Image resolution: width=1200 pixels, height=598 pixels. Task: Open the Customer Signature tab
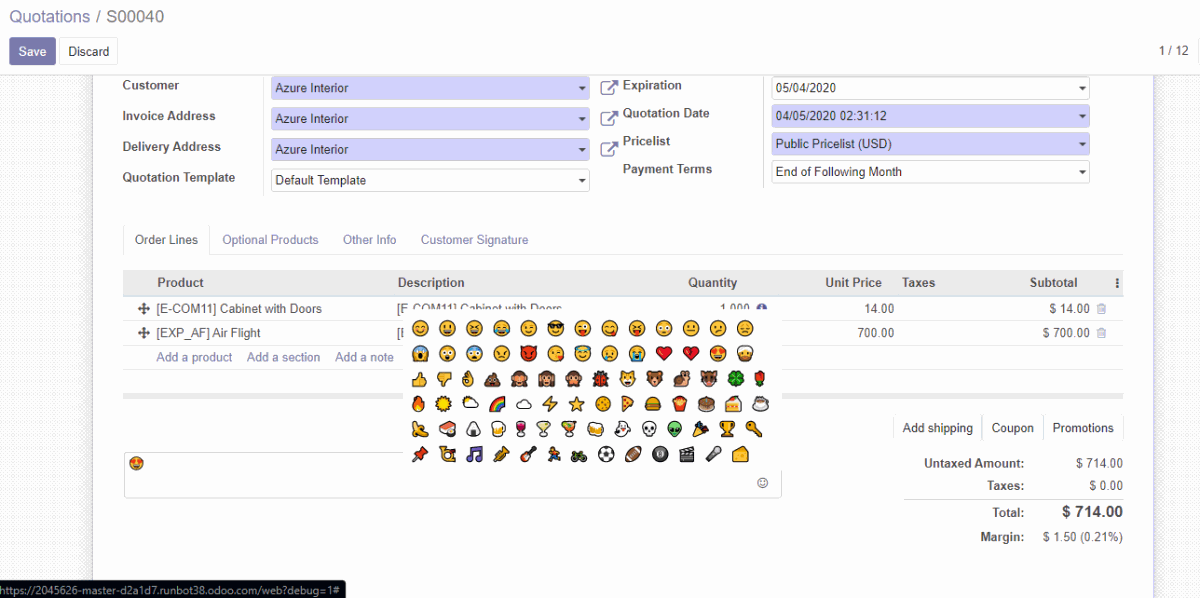pyautogui.click(x=474, y=240)
